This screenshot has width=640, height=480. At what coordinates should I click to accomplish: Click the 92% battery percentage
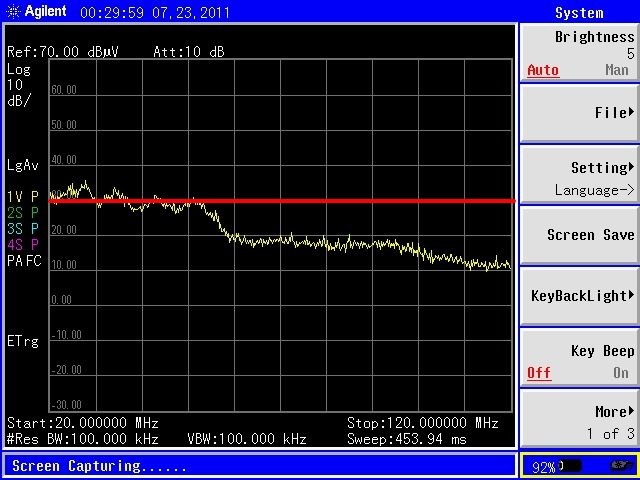click(x=544, y=467)
